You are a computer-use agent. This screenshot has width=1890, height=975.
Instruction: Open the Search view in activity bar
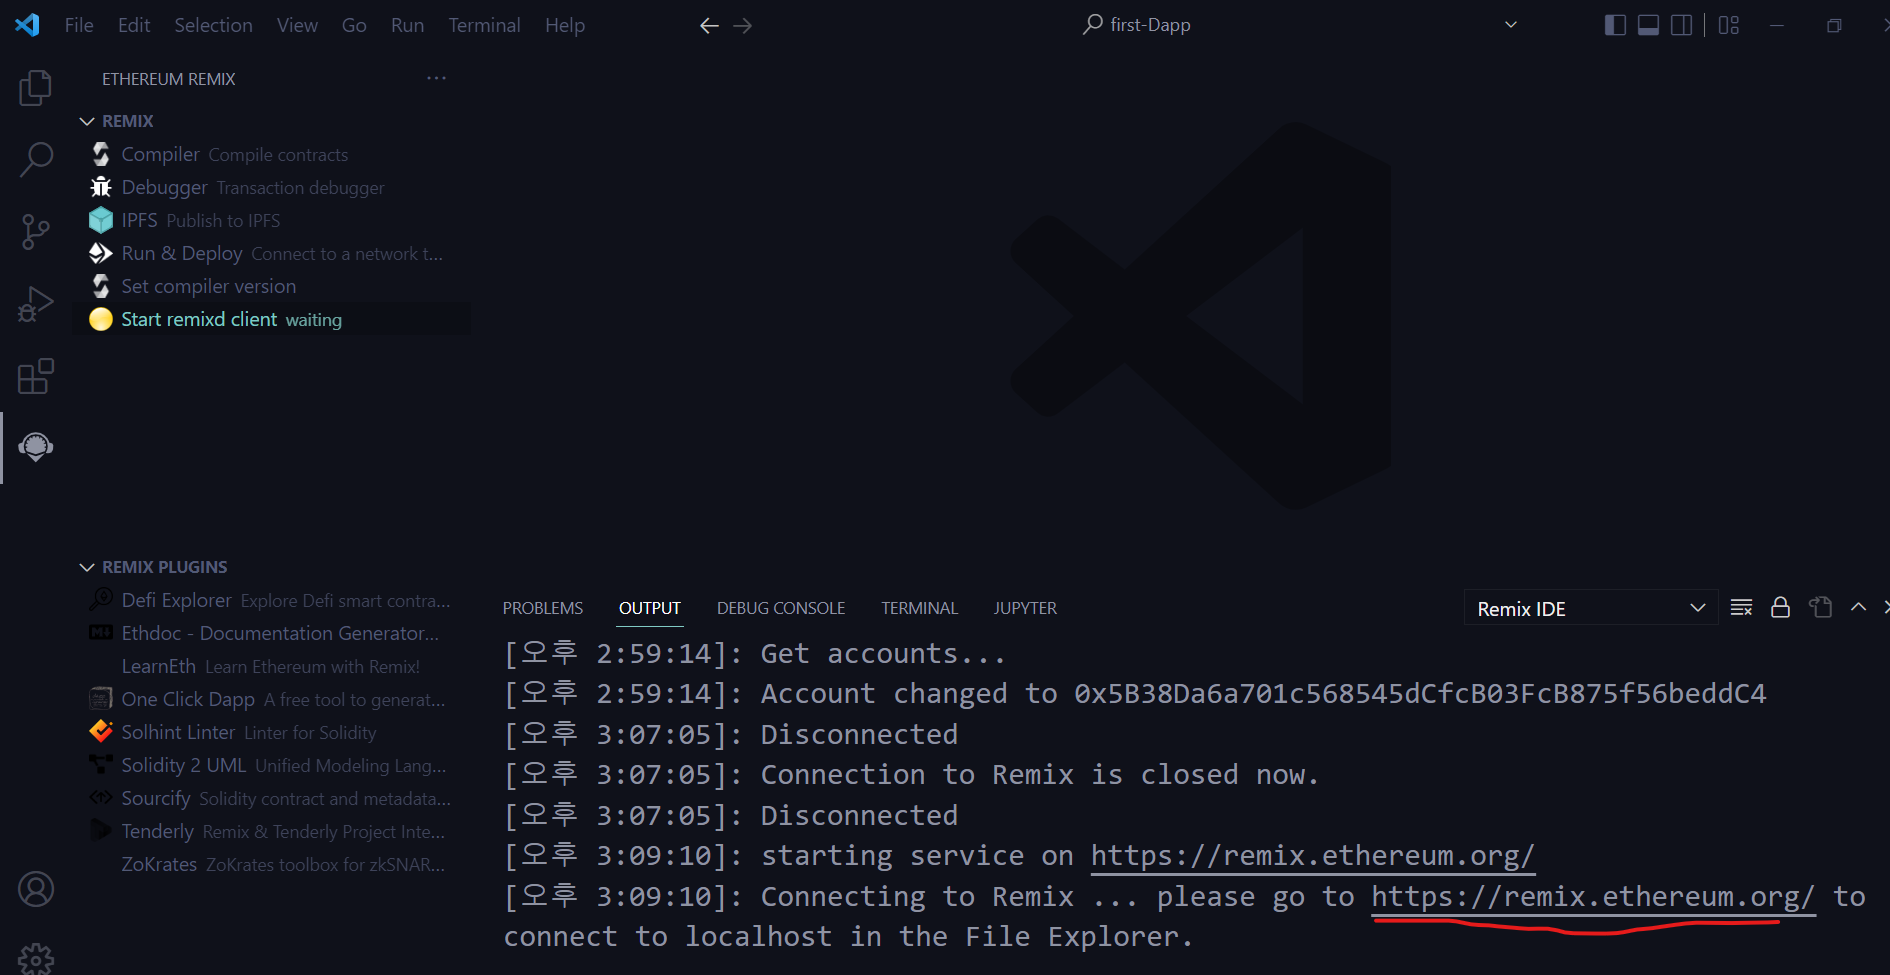pos(35,159)
